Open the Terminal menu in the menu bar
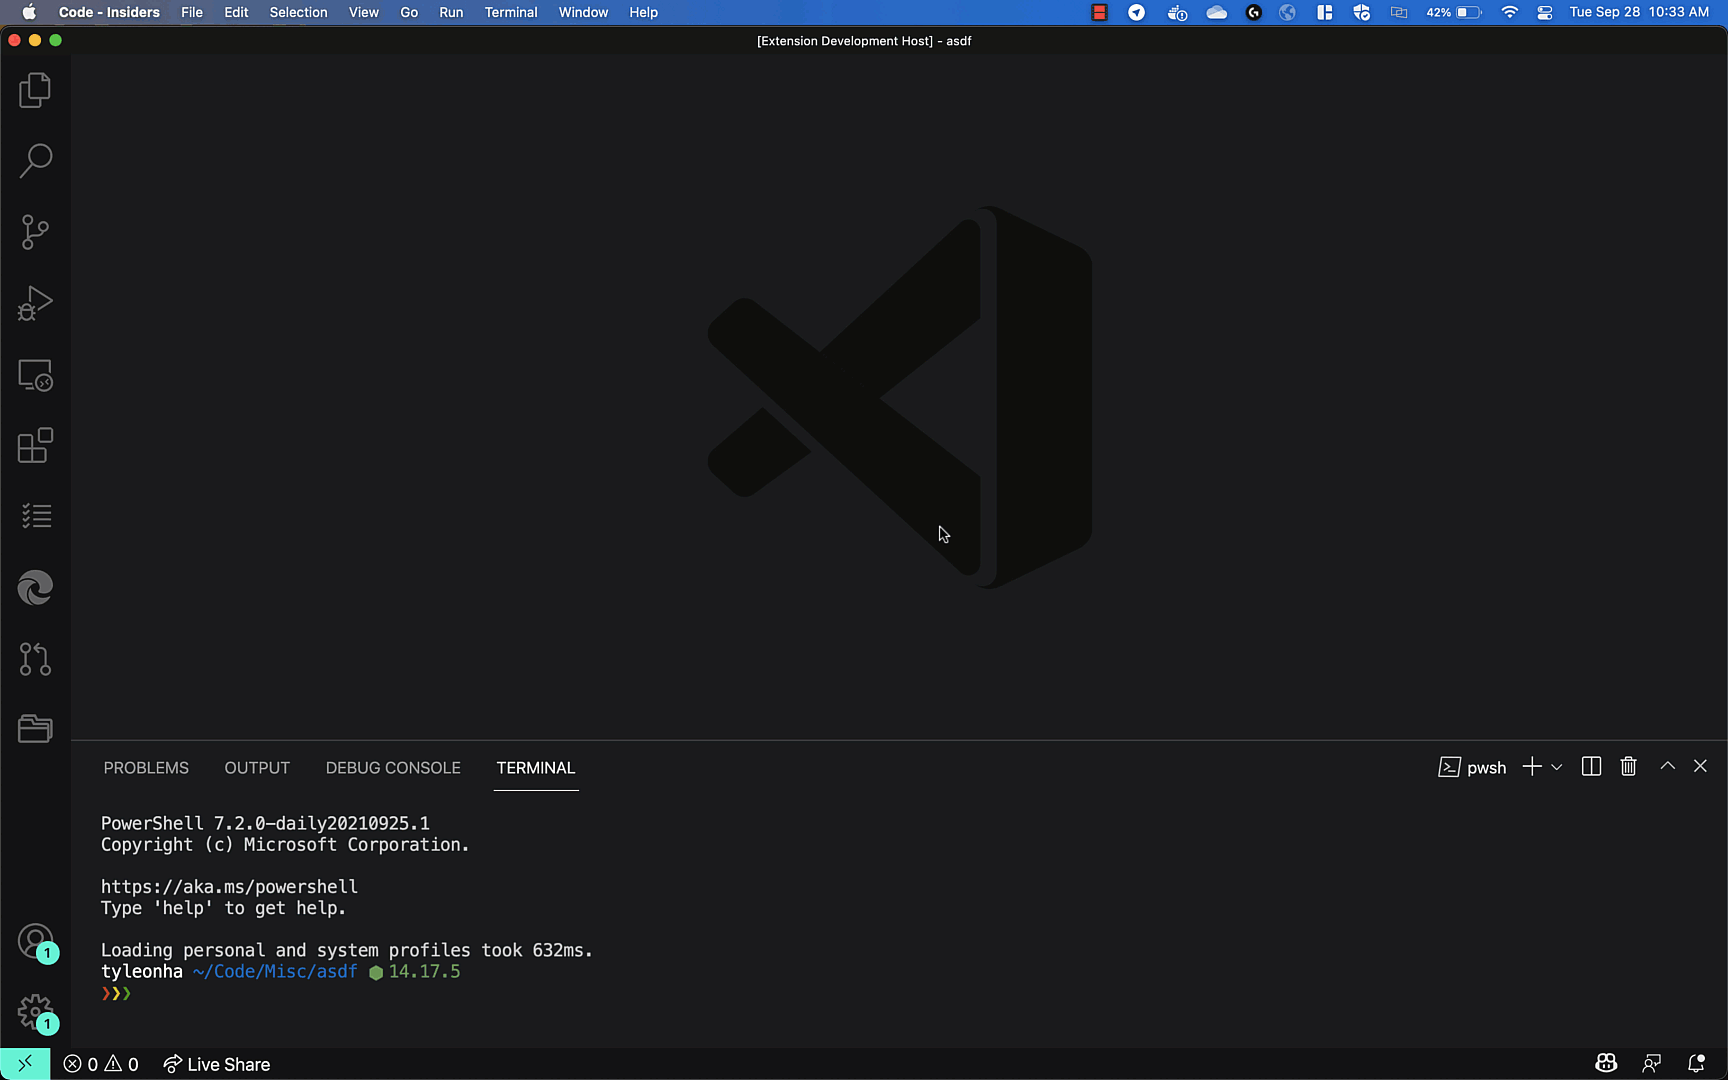The height and width of the screenshot is (1080, 1728). [x=510, y=12]
